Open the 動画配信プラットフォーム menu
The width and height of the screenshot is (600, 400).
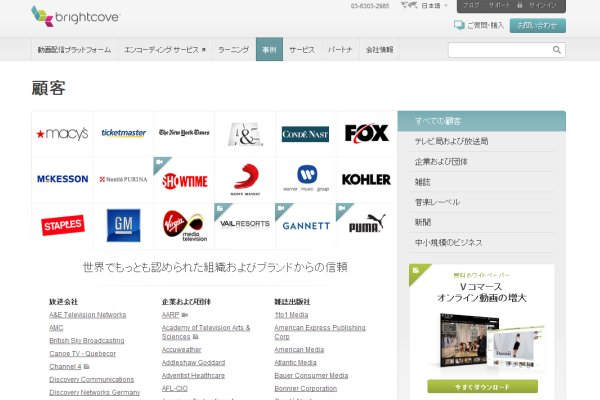pyautogui.click(x=74, y=50)
